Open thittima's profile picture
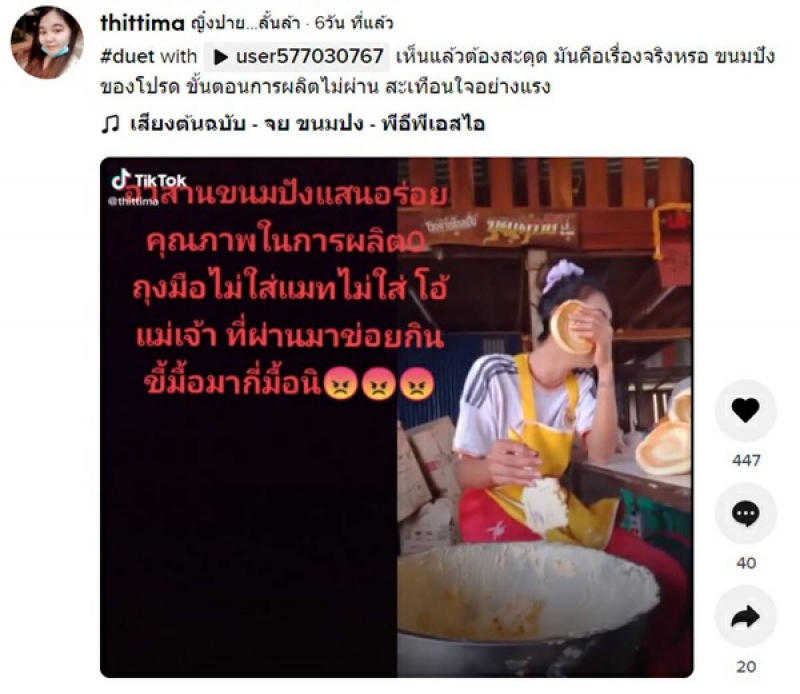This screenshot has height=694, width=800. coord(47,42)
